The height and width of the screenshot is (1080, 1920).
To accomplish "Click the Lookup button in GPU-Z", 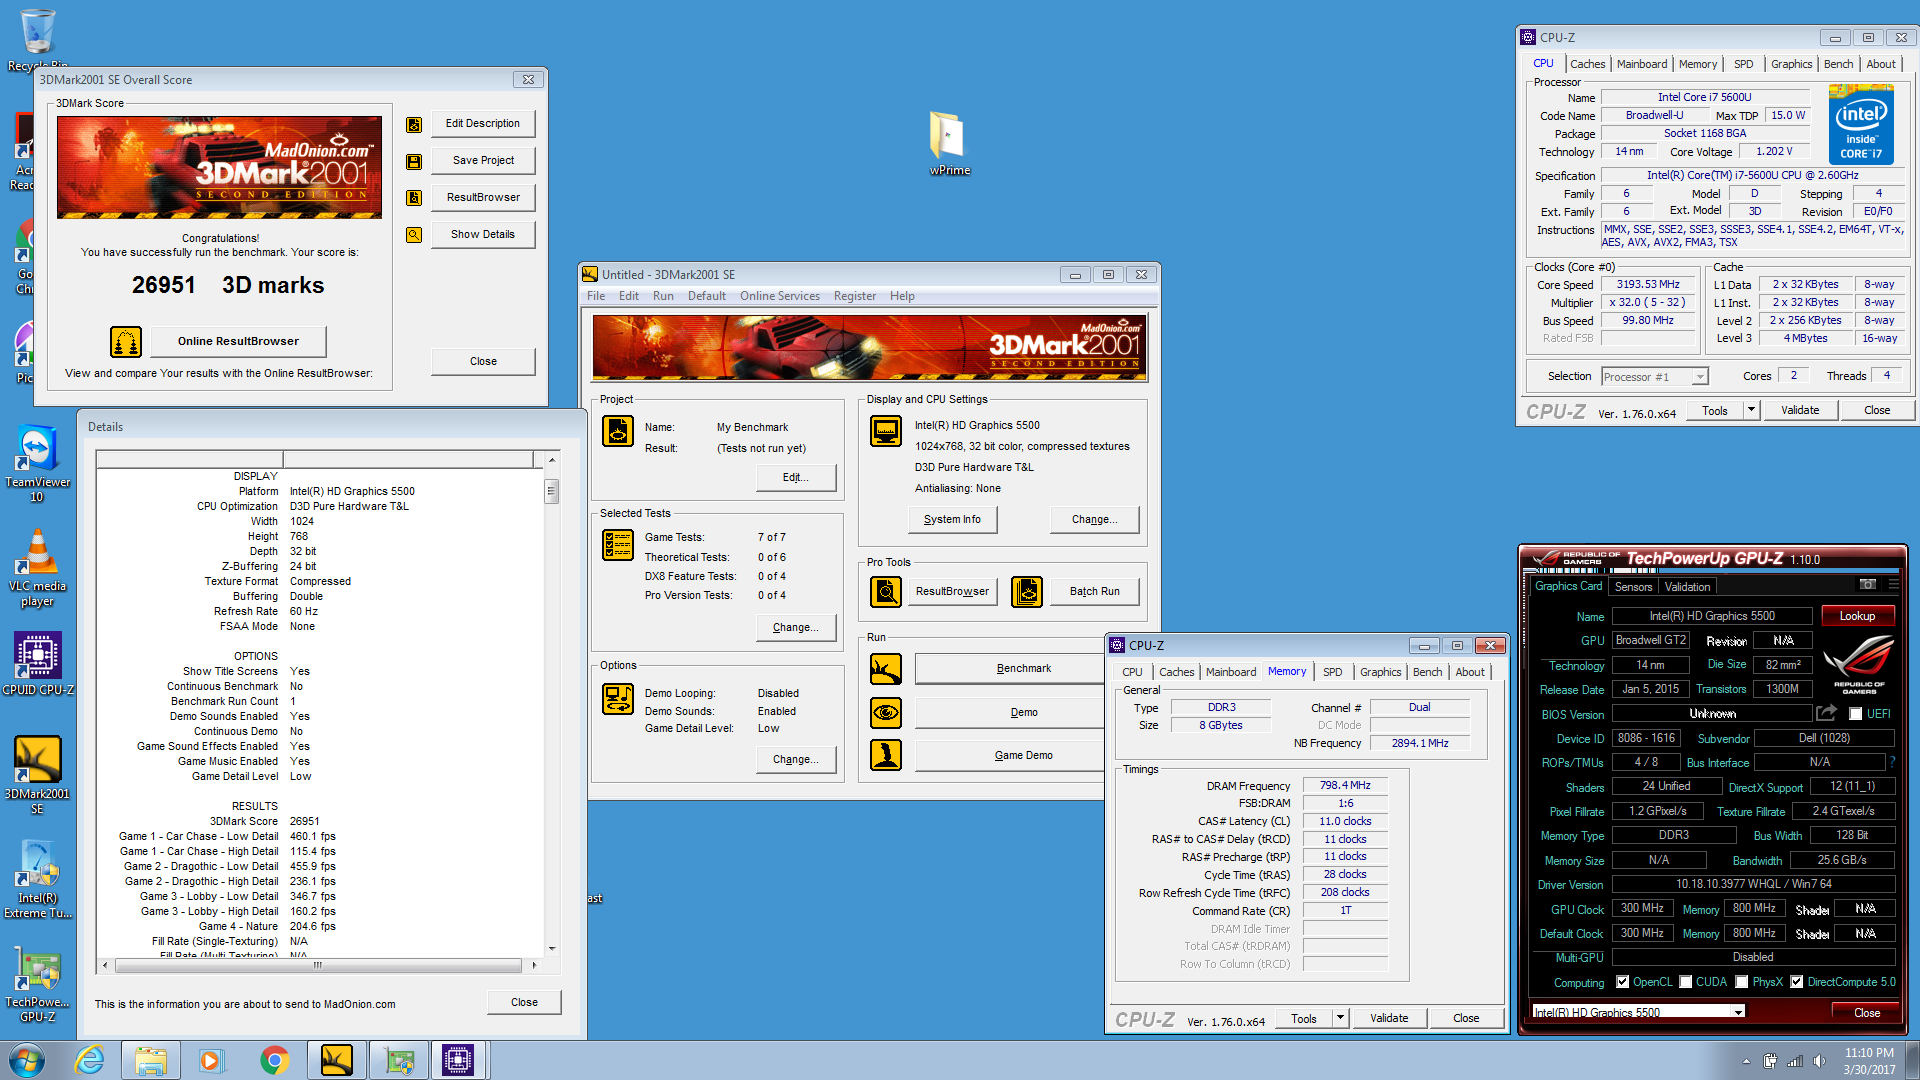I will point(1857,616).
